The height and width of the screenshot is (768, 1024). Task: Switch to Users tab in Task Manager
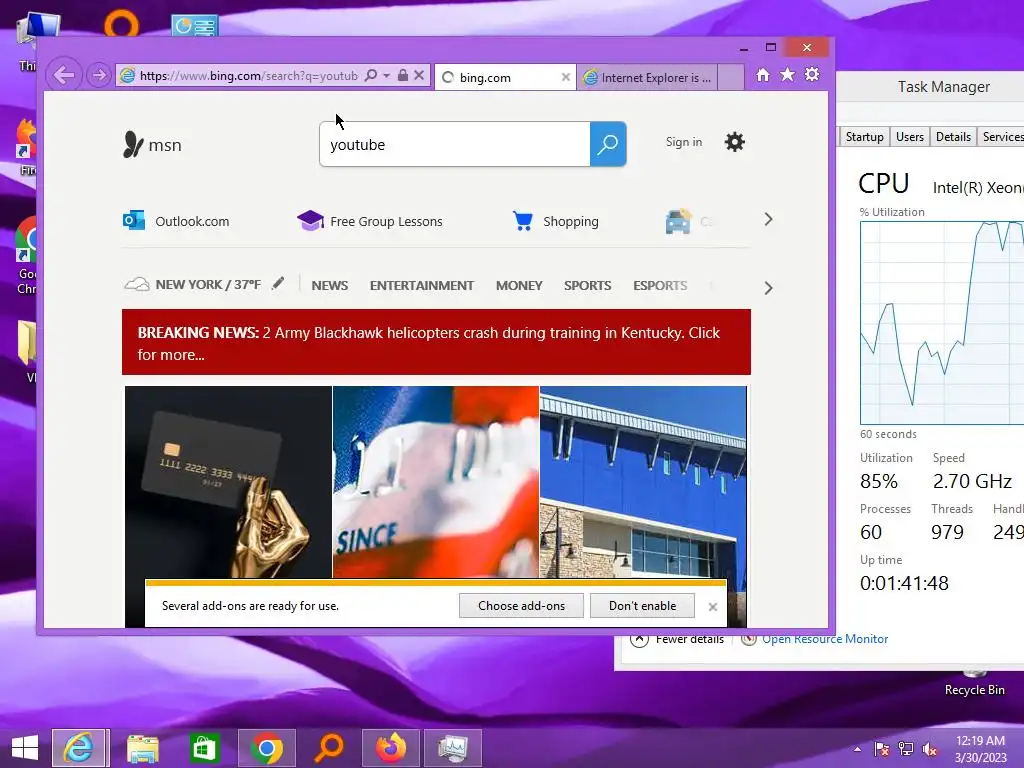click(x=910, y=136)
